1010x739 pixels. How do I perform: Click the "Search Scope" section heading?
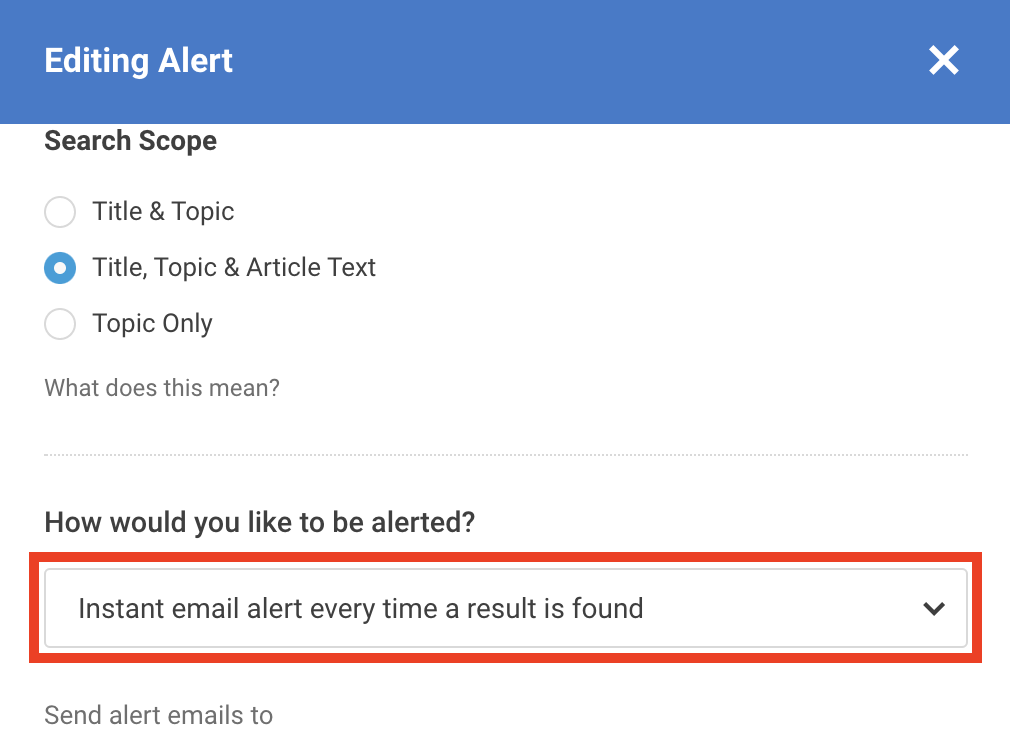[131, 141]
